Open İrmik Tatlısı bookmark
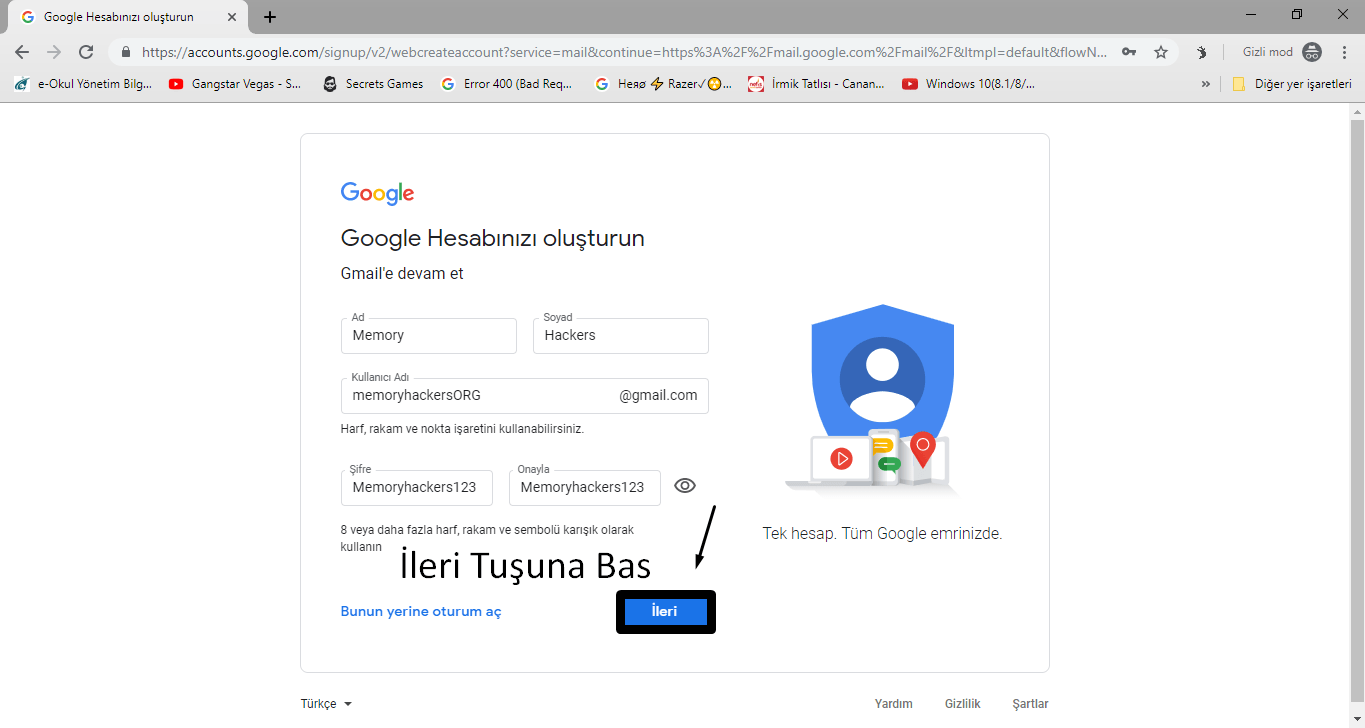Image resolution: width=1365 pixels, height=728 pixels. coord(817,84)
